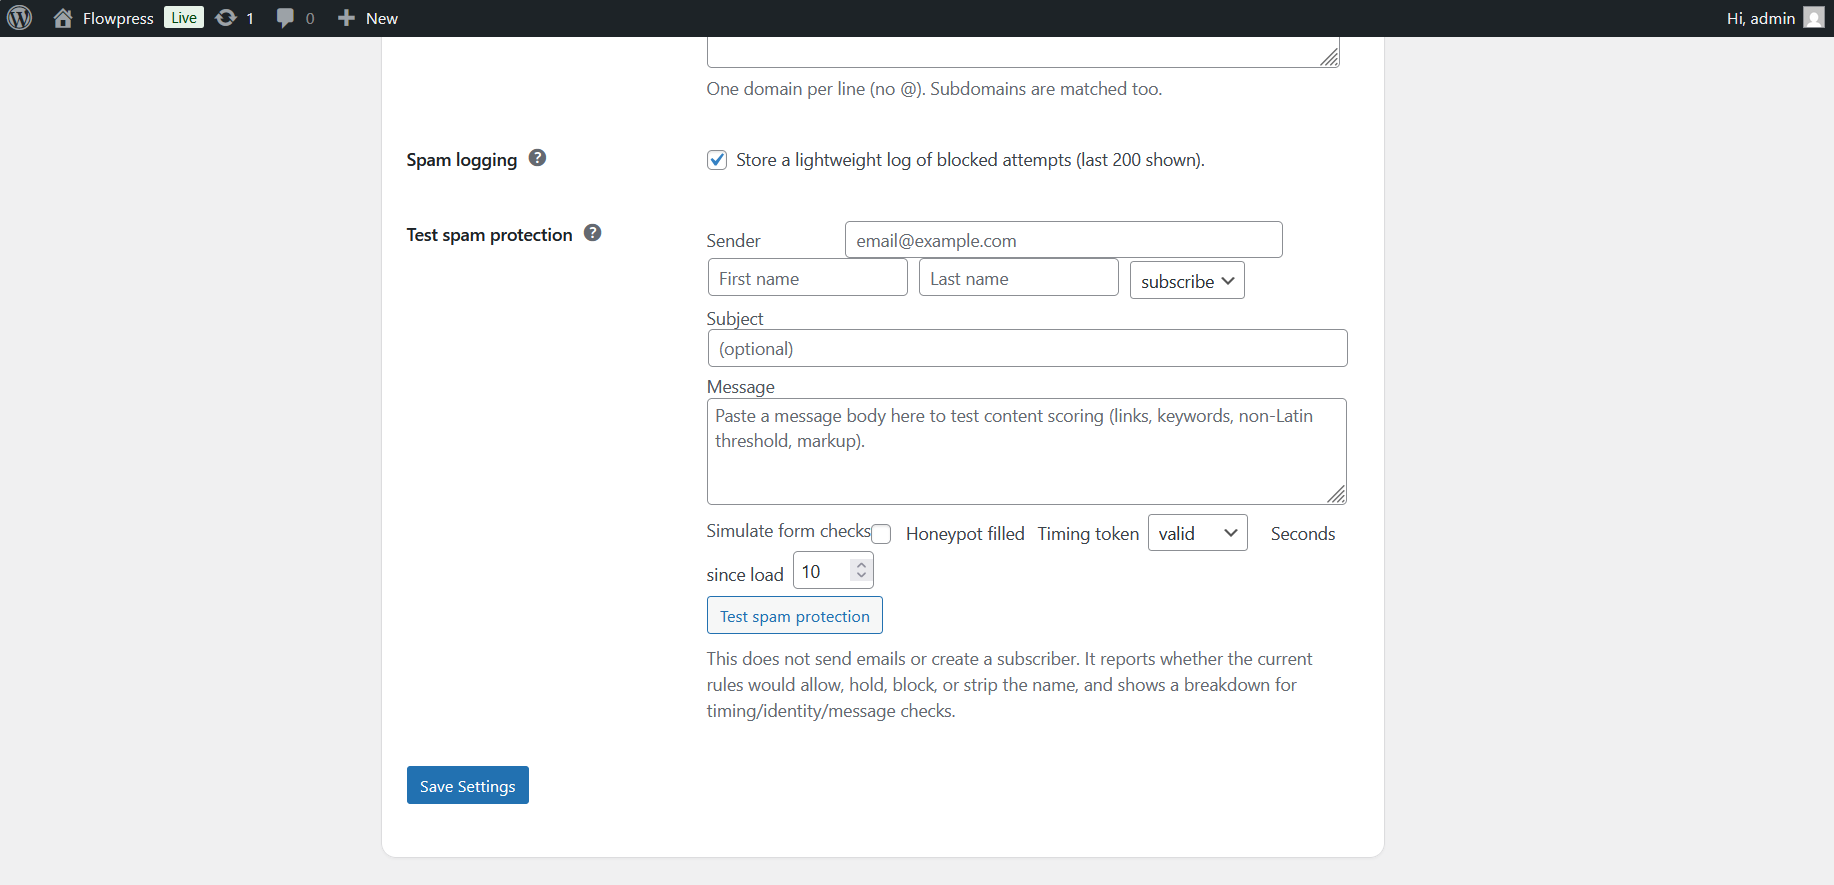The image size is (1834, 885).
Task: Click the Save Settings button
Action: pos(468,785)
